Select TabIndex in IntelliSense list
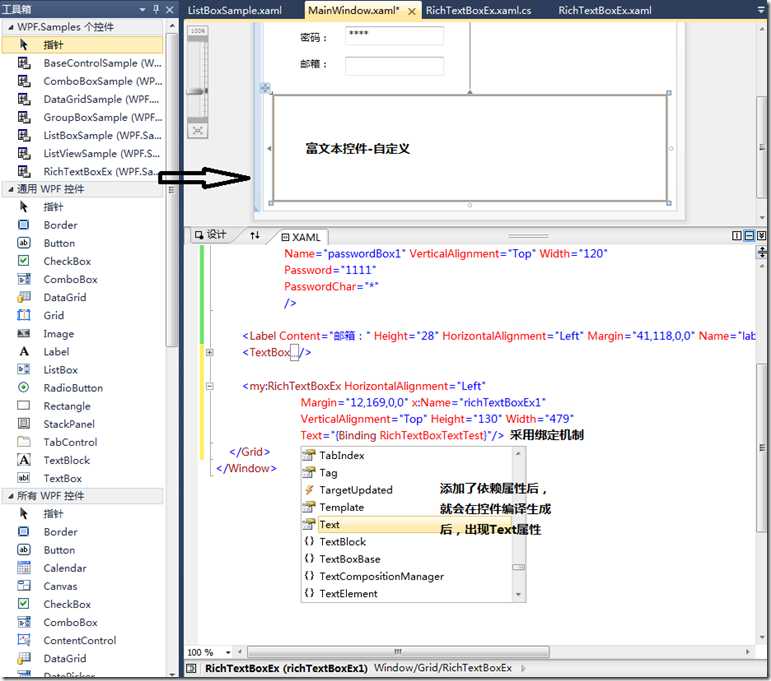Viewport: 771px width, 681px height. coord(408,455)
